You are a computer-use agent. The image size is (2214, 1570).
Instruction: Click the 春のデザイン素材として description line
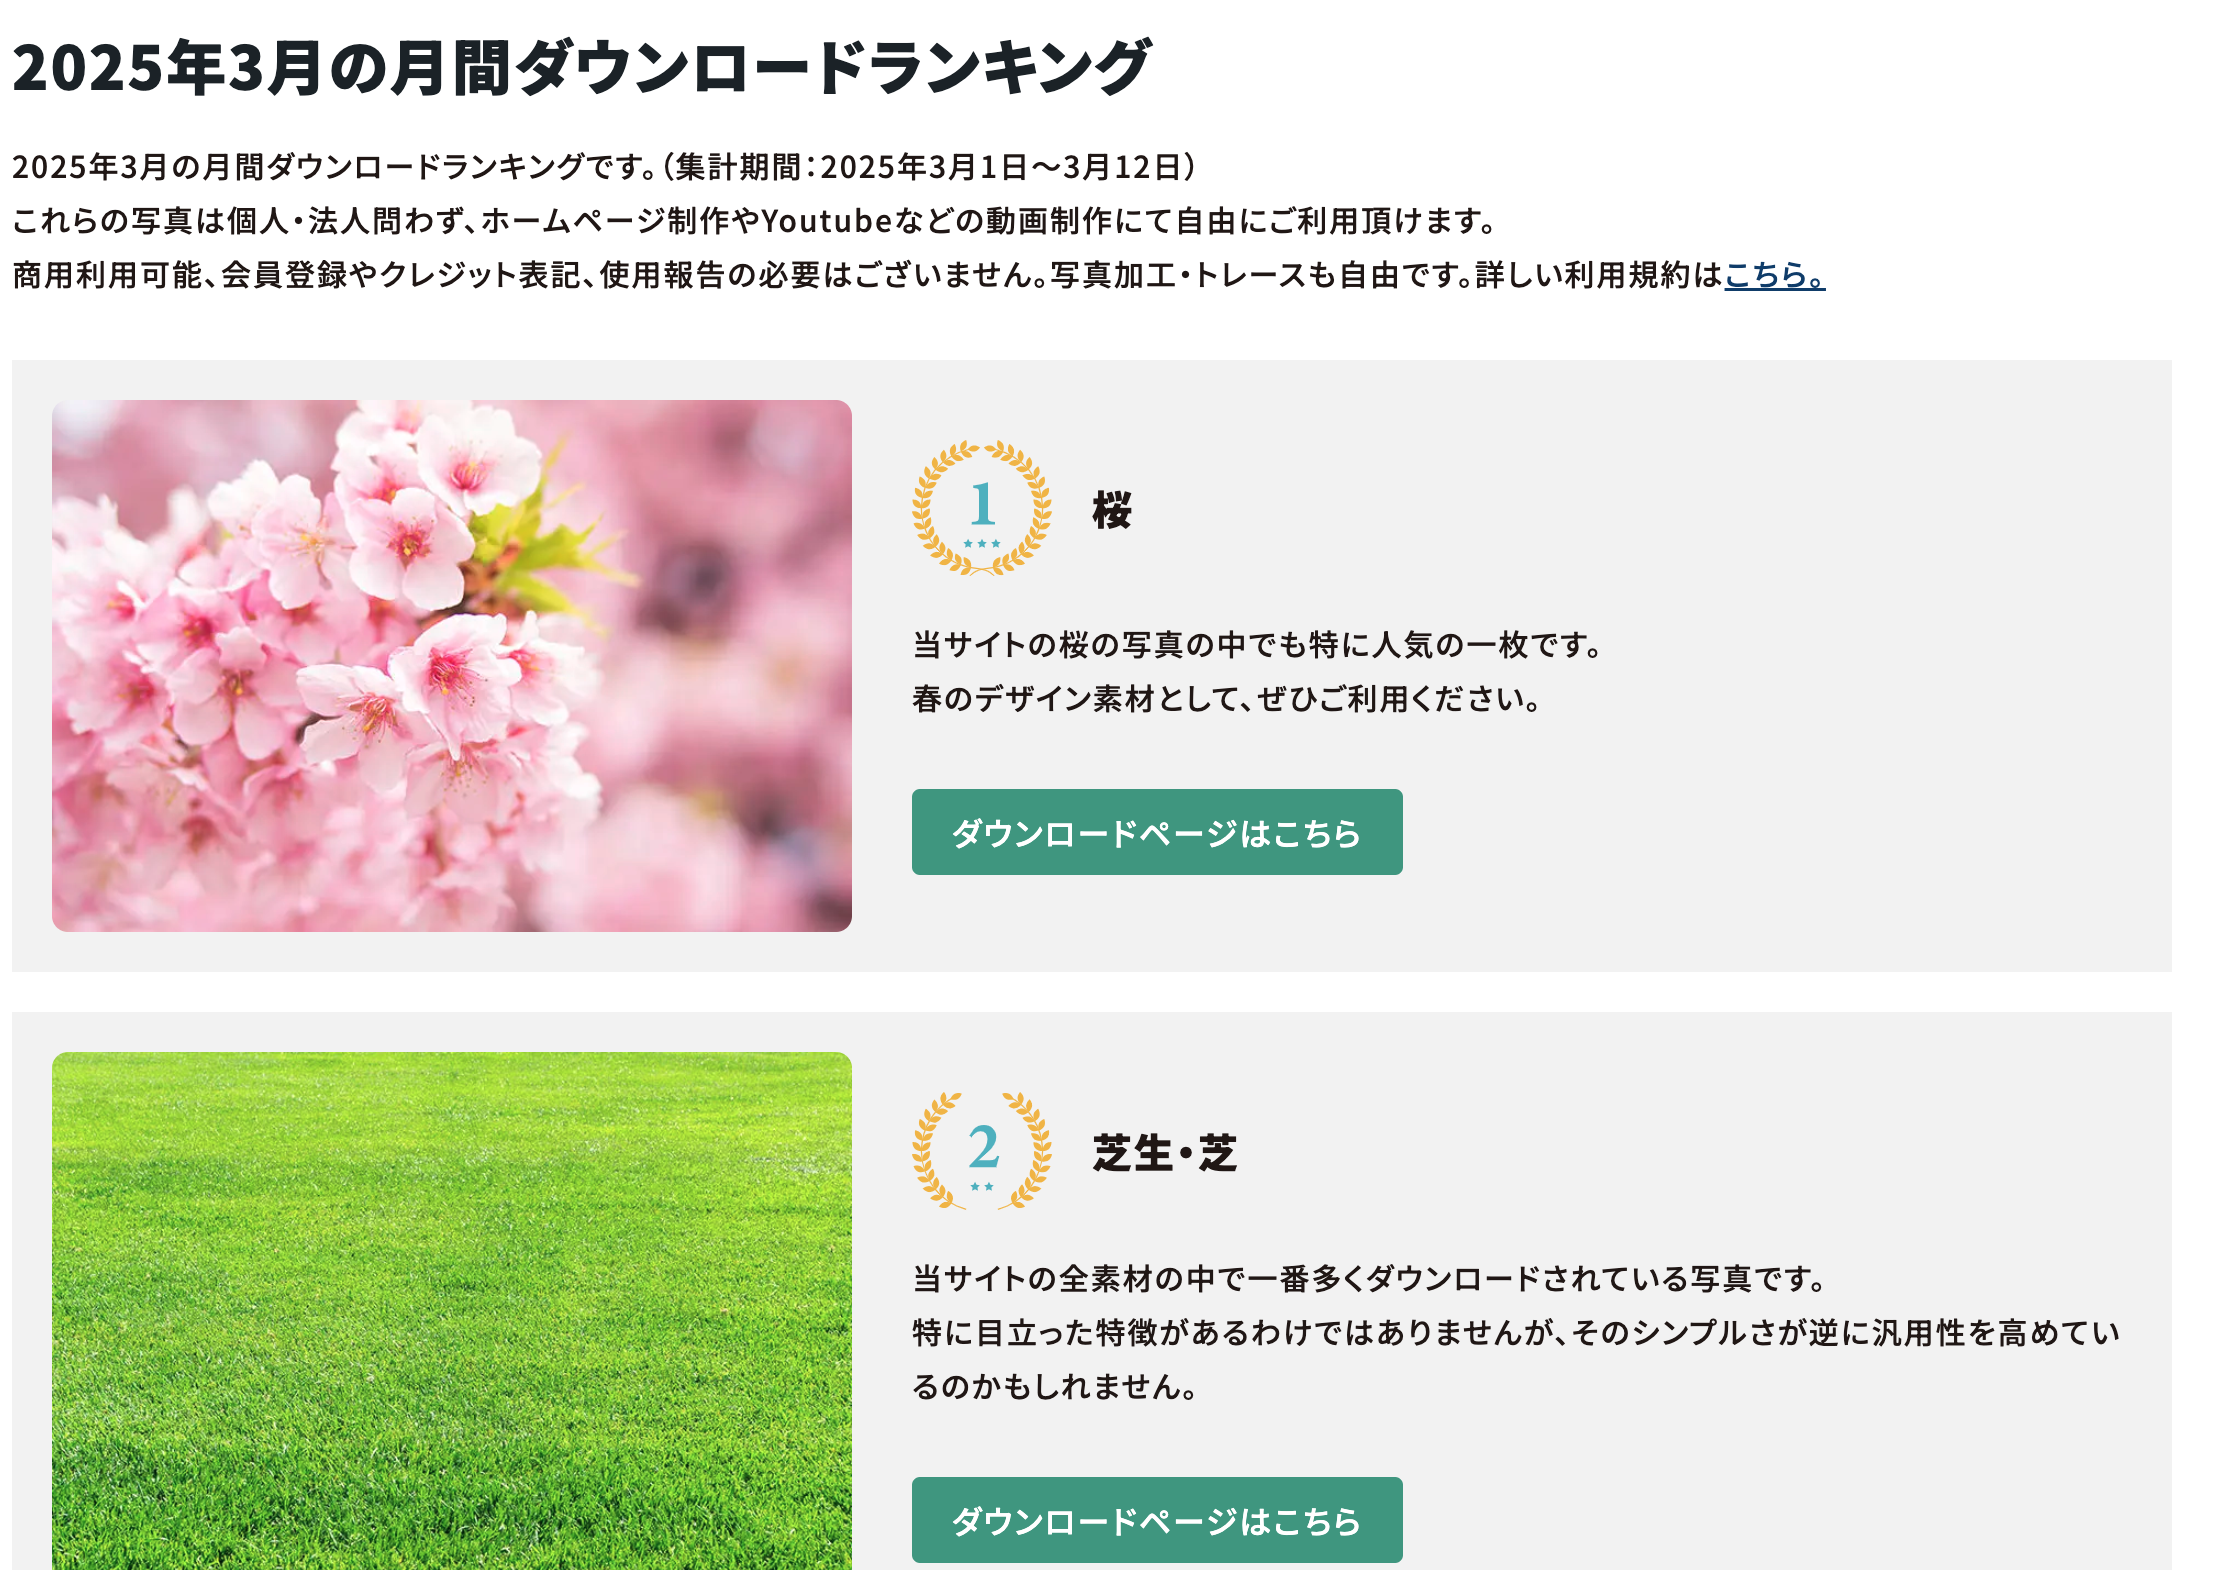1226,699
